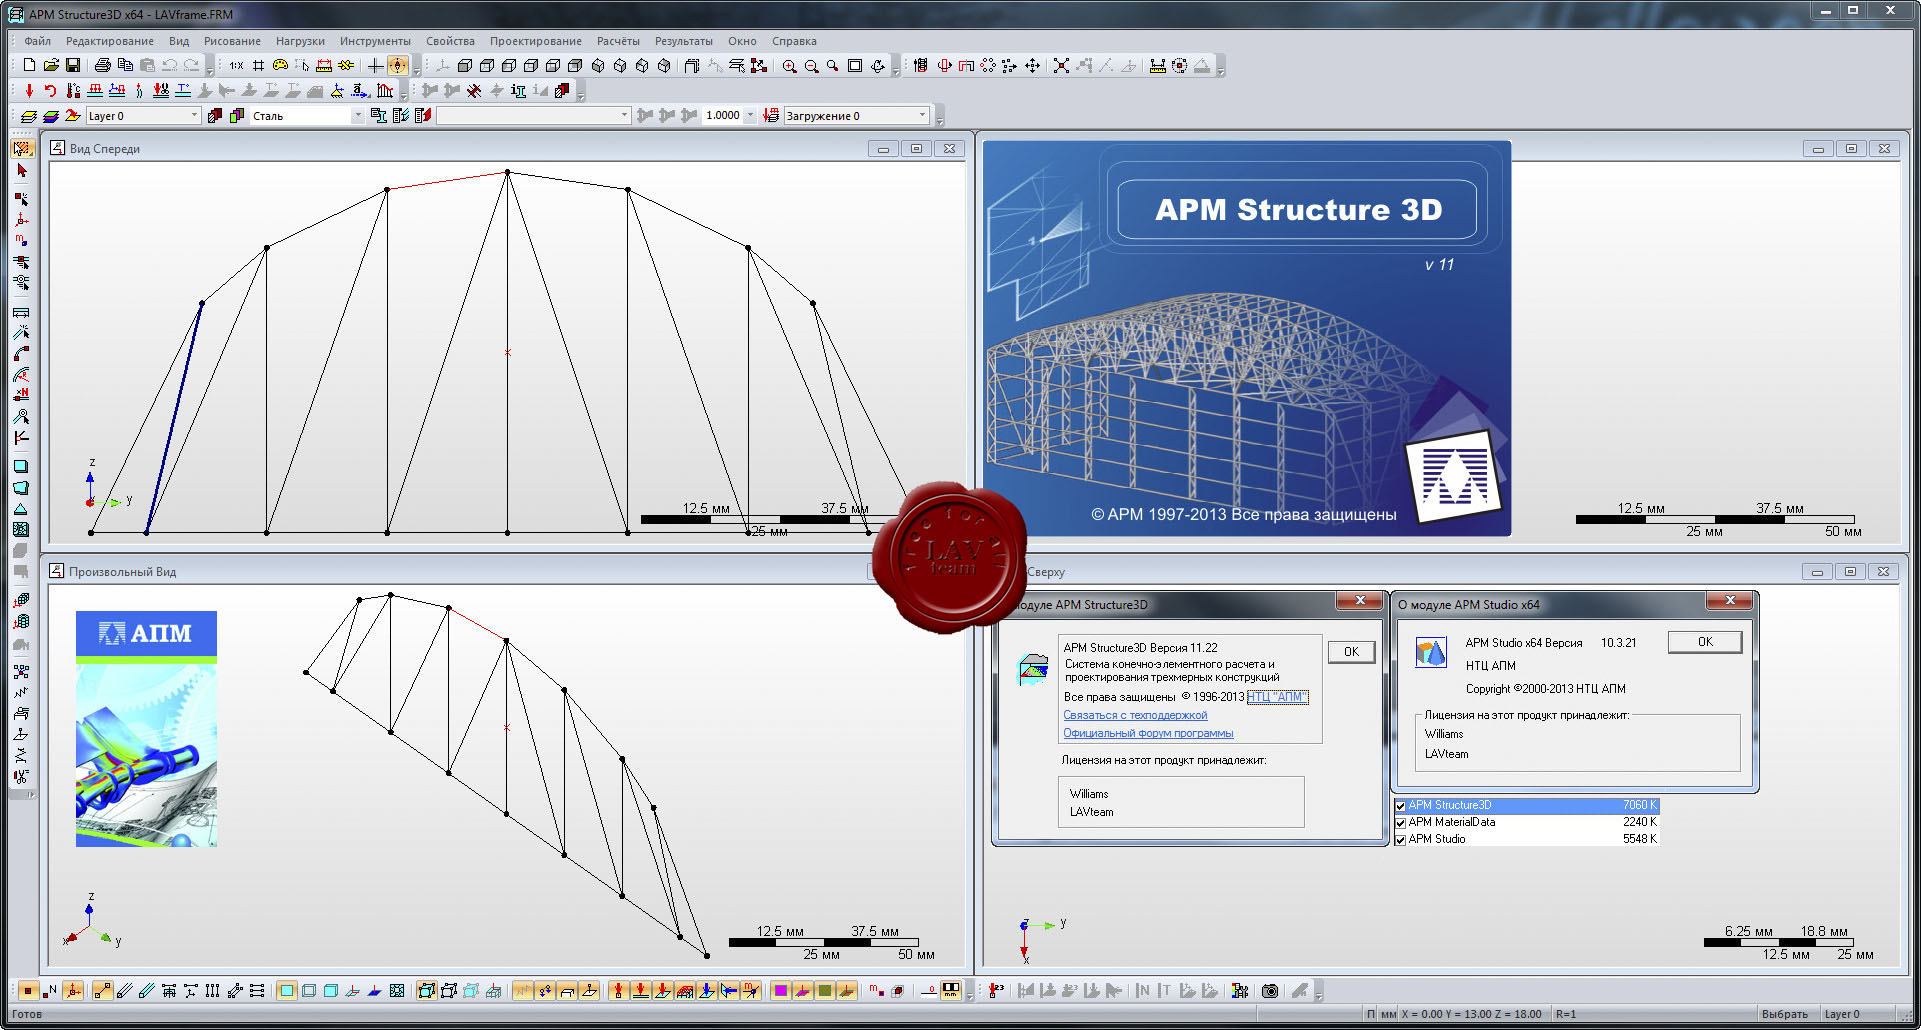
Task: Open layer manager (stacked layers icon)
Action: tap(29, 116)
